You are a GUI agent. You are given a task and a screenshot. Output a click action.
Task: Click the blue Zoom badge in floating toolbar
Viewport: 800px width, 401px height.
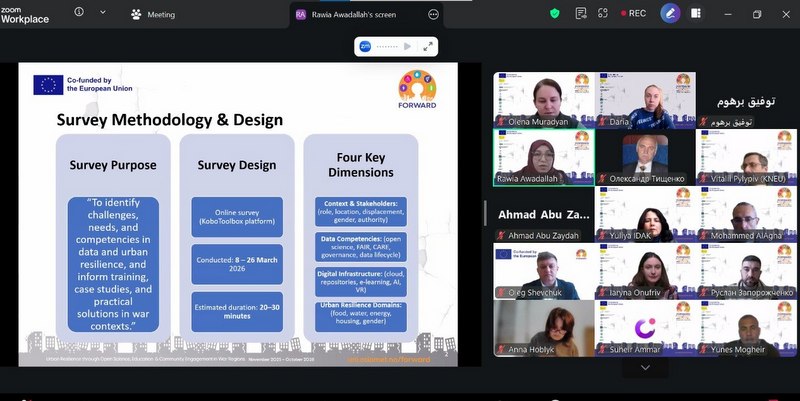tap(366, 46)
